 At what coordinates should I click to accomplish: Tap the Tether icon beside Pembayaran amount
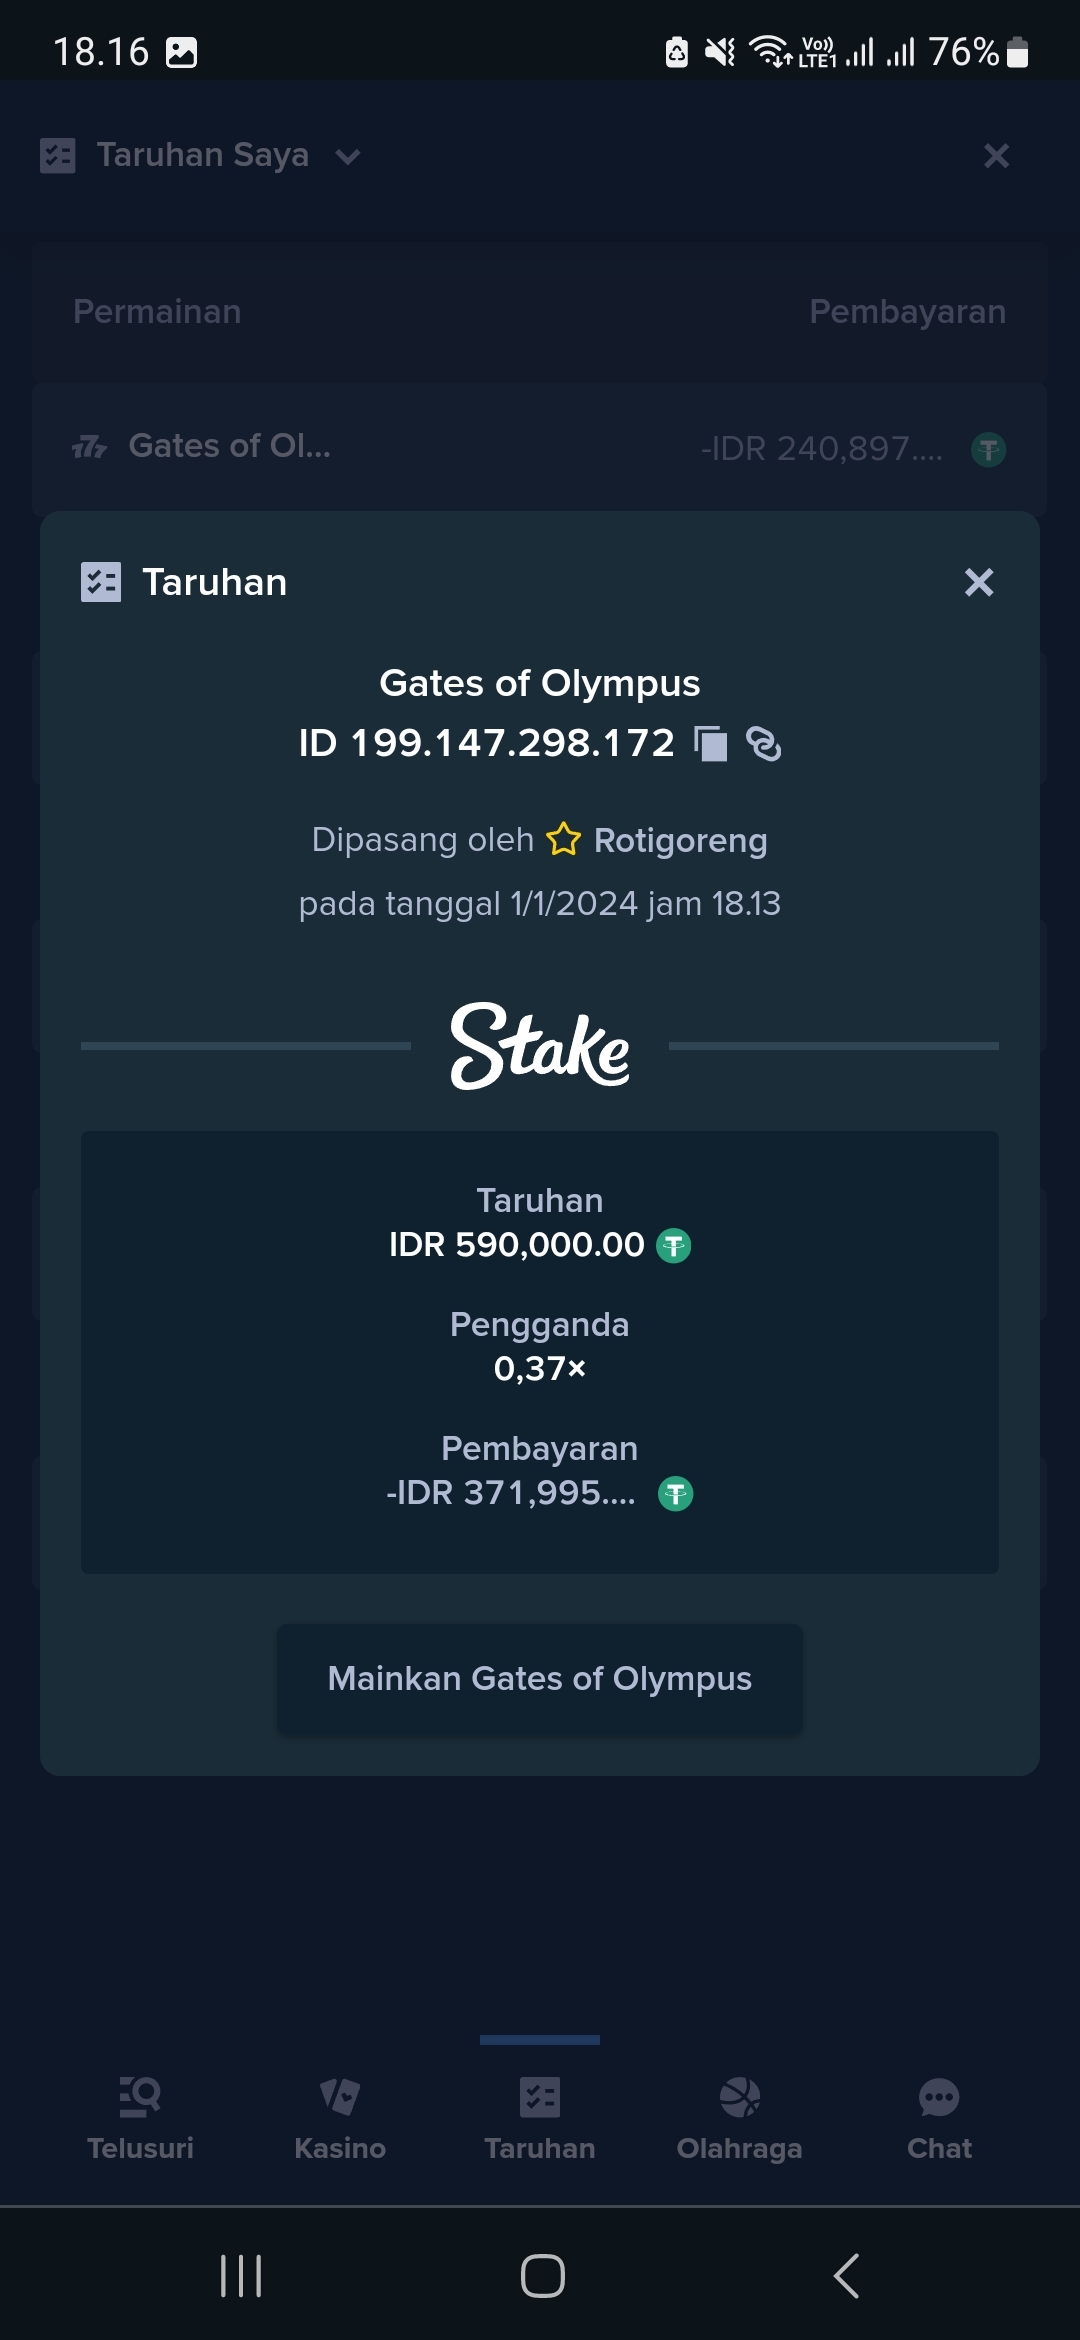pyautogui.click(x=676, y=1494)
